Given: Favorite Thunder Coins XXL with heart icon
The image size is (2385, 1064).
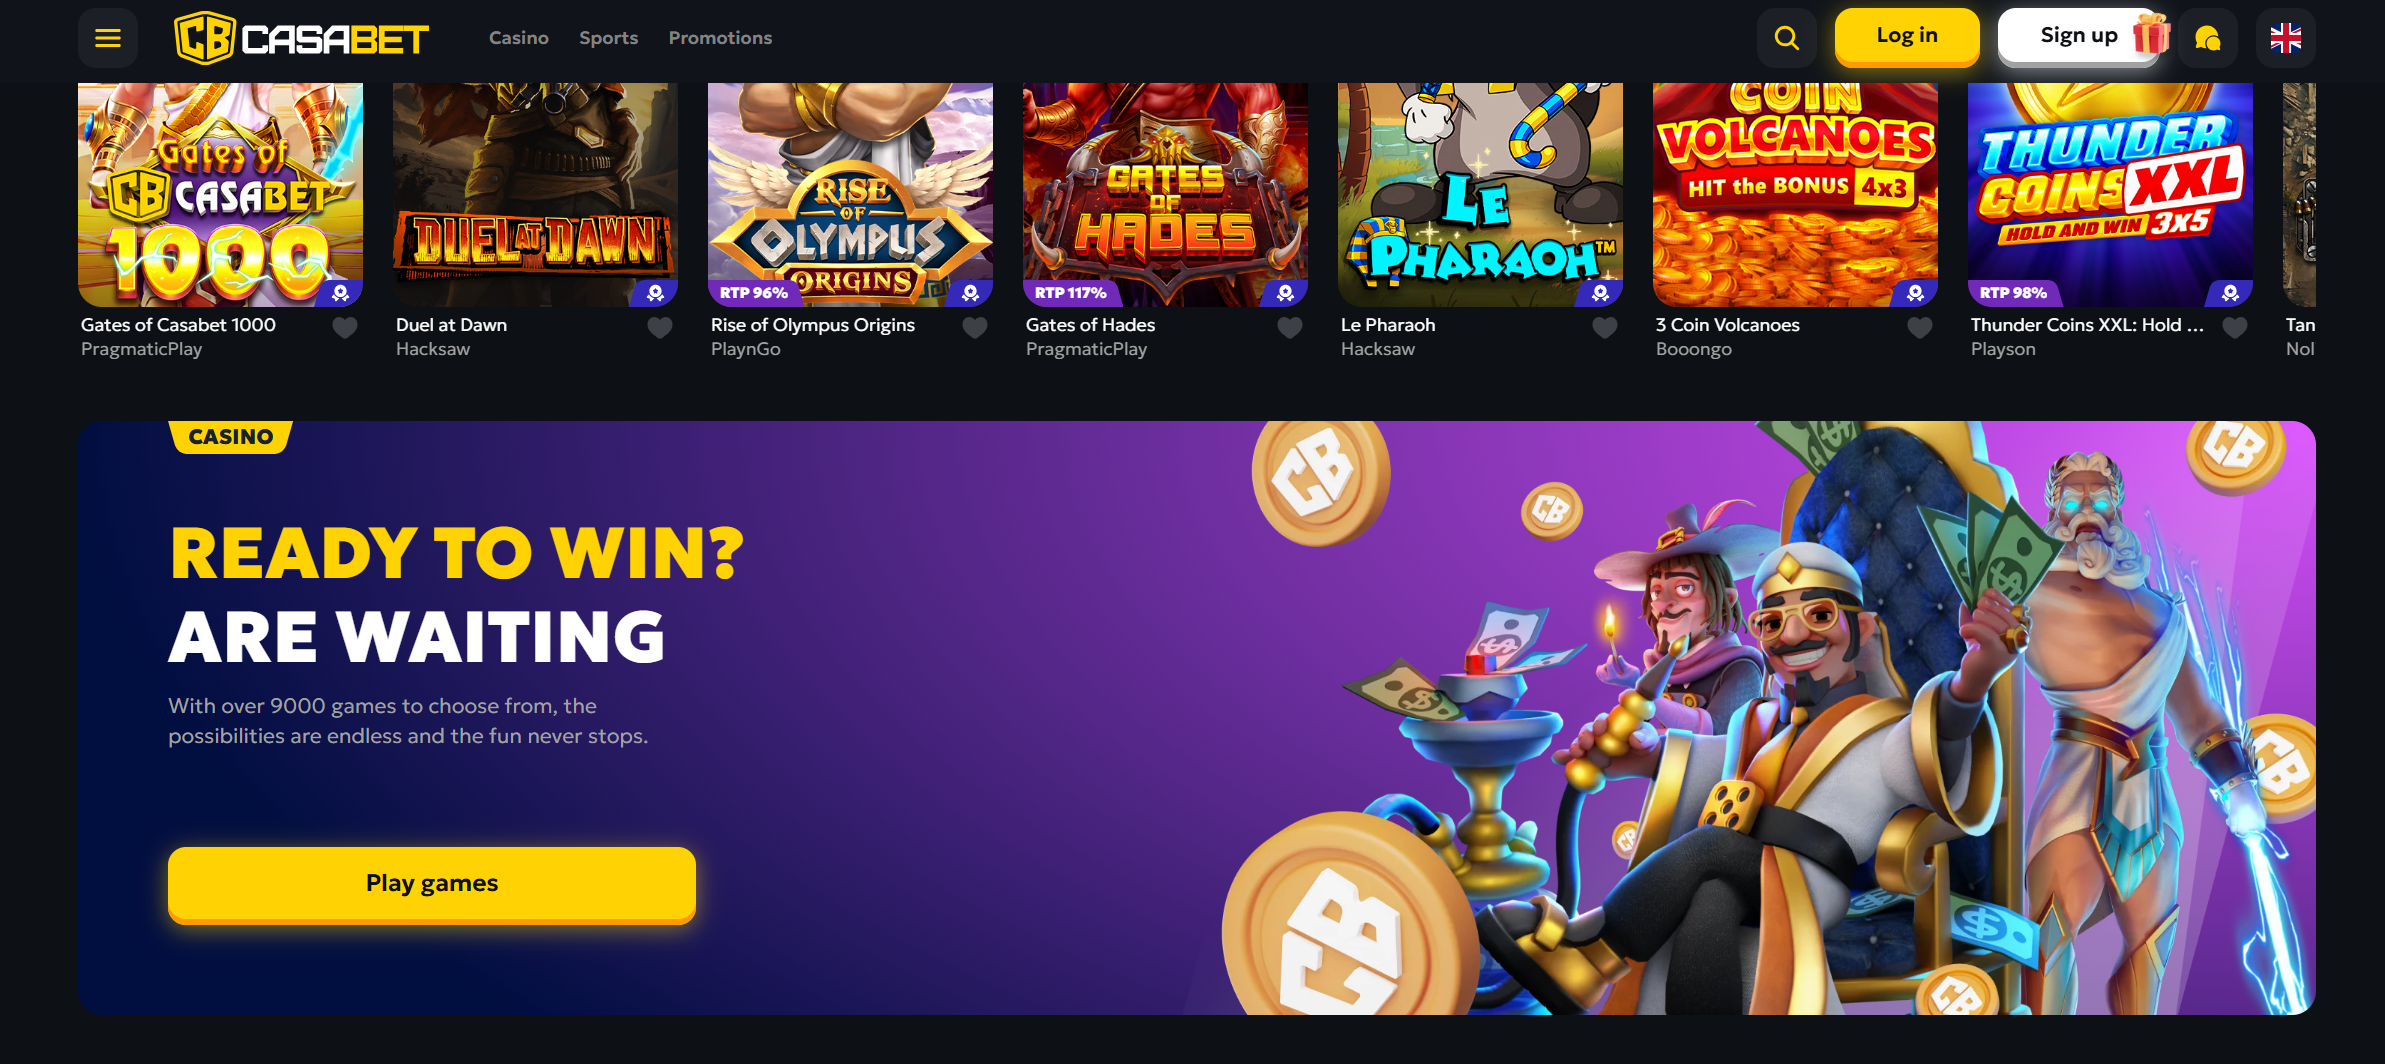Looking at the screenshot, I should pyautogui.click(x=2235, y=328).
